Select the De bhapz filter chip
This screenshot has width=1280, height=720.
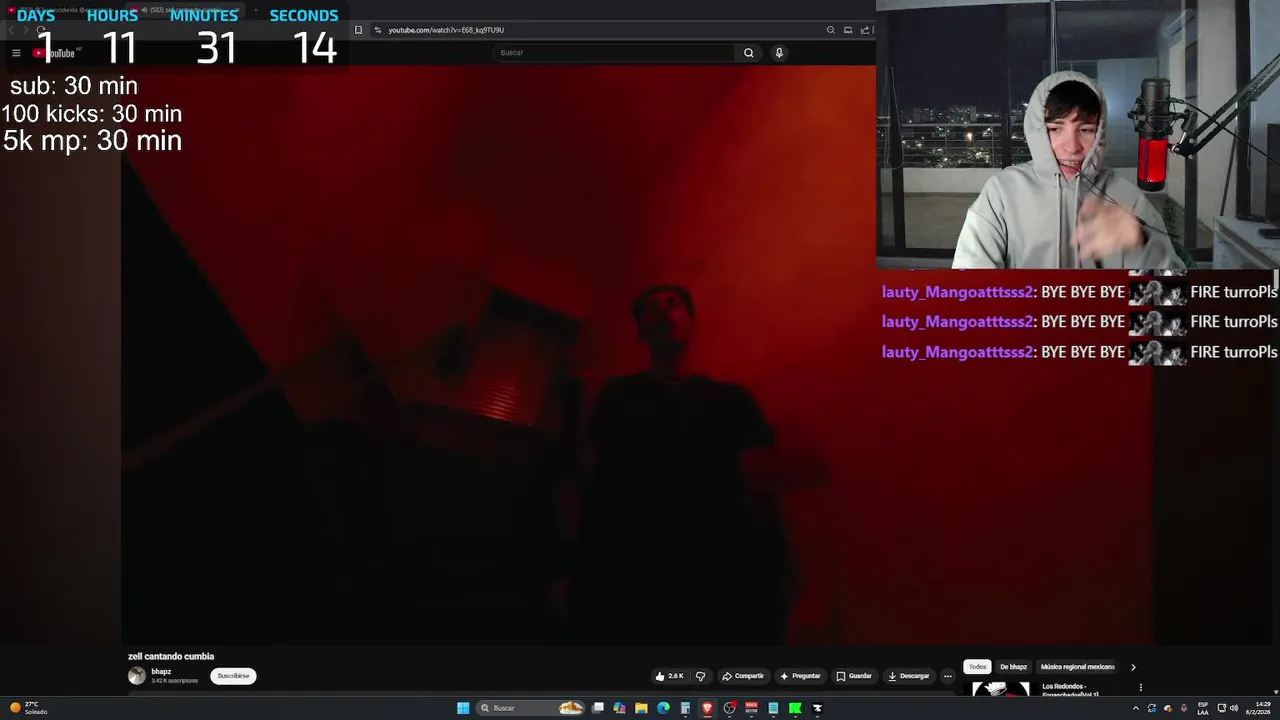[1013, 667]
